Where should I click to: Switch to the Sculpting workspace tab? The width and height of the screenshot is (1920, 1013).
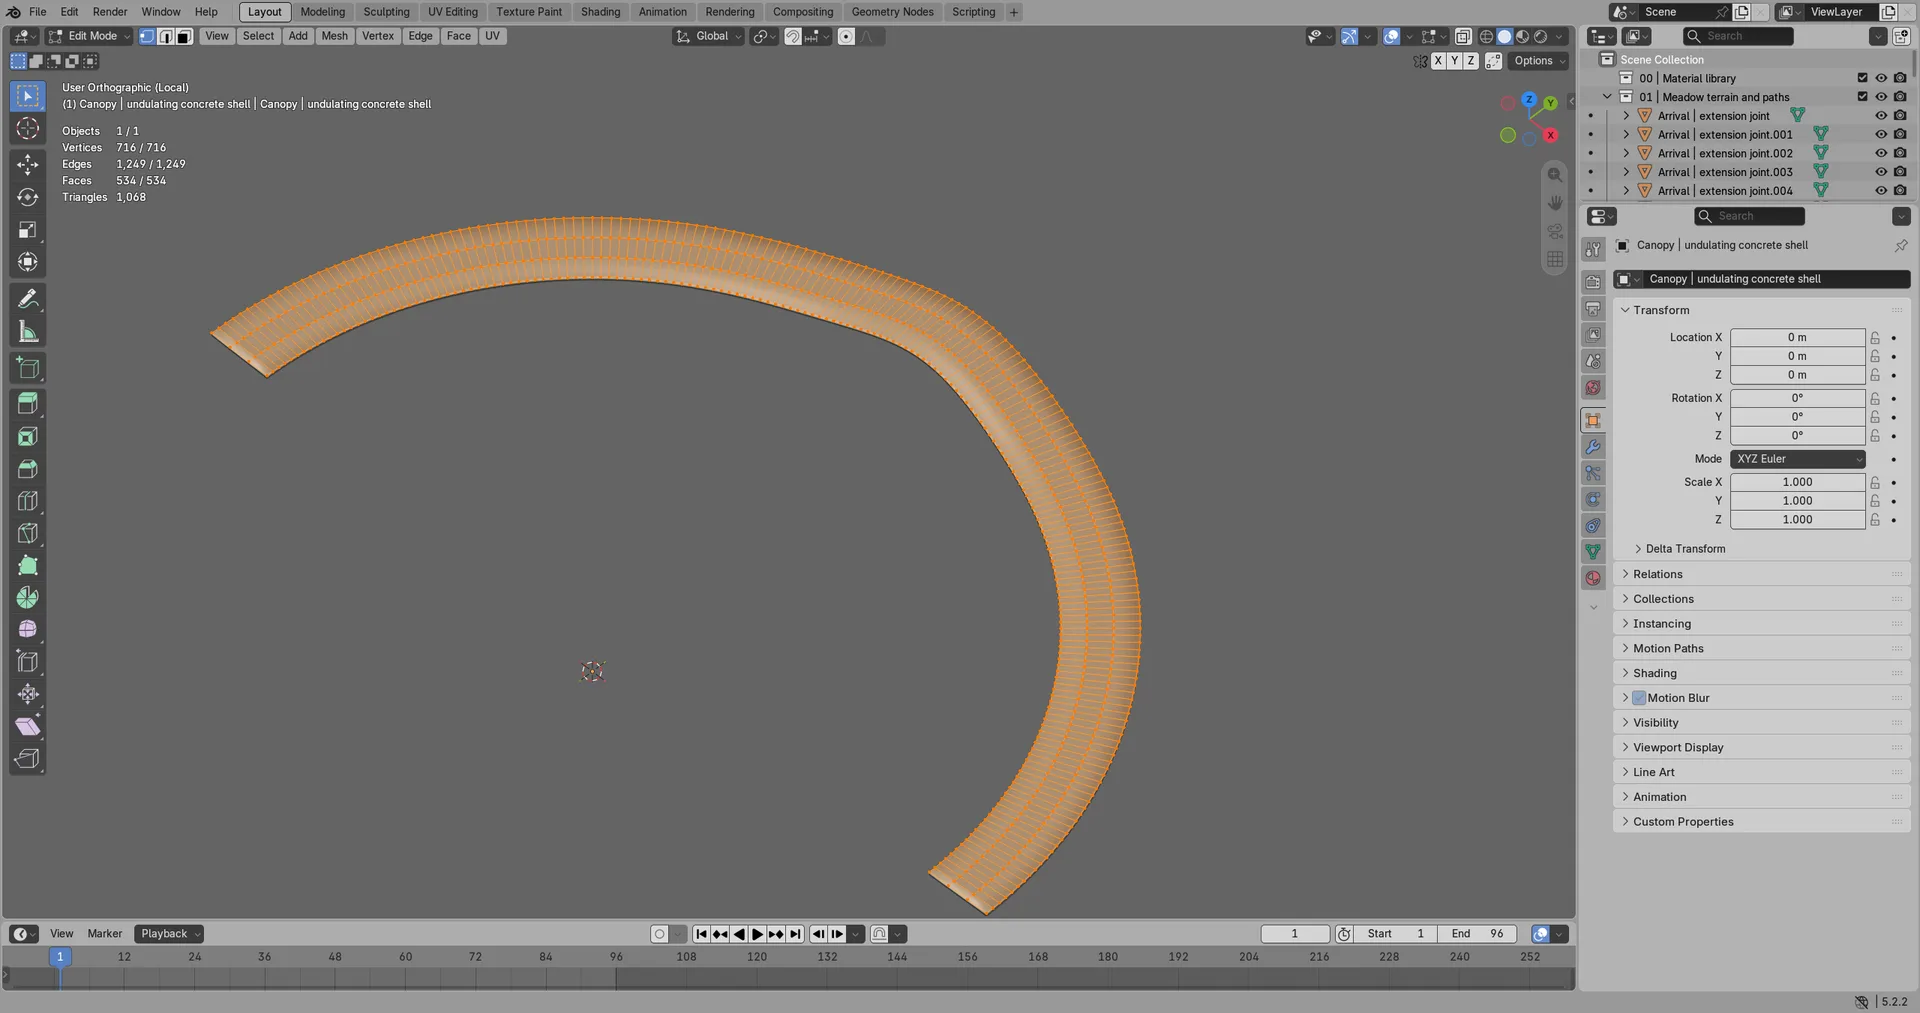pos(386,12)
